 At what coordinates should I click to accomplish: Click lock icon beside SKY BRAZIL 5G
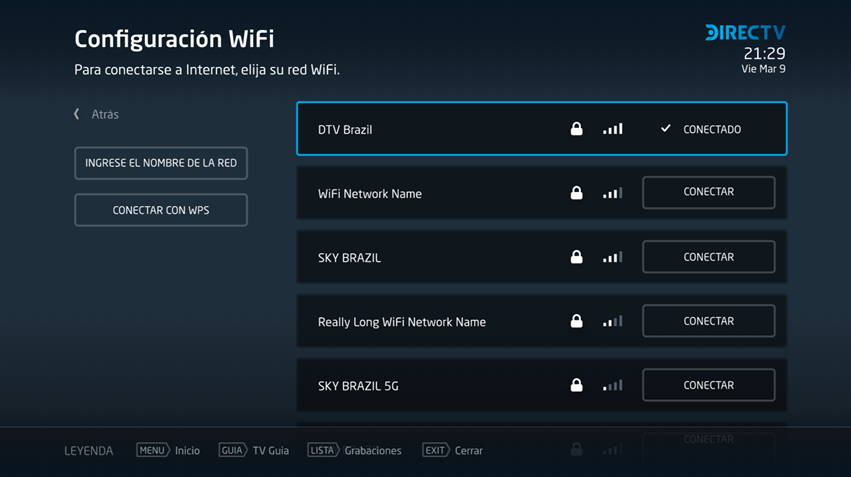coord(576,385)
